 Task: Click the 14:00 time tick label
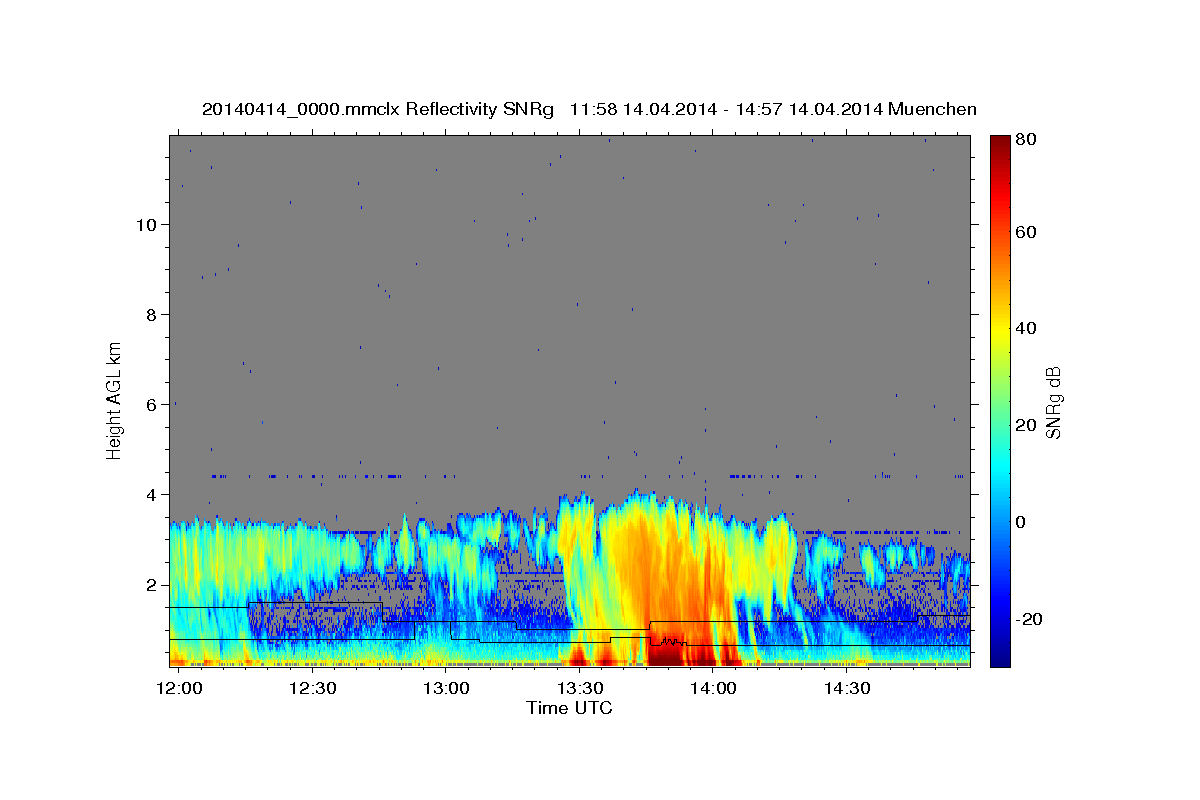[x=712, y=688]
